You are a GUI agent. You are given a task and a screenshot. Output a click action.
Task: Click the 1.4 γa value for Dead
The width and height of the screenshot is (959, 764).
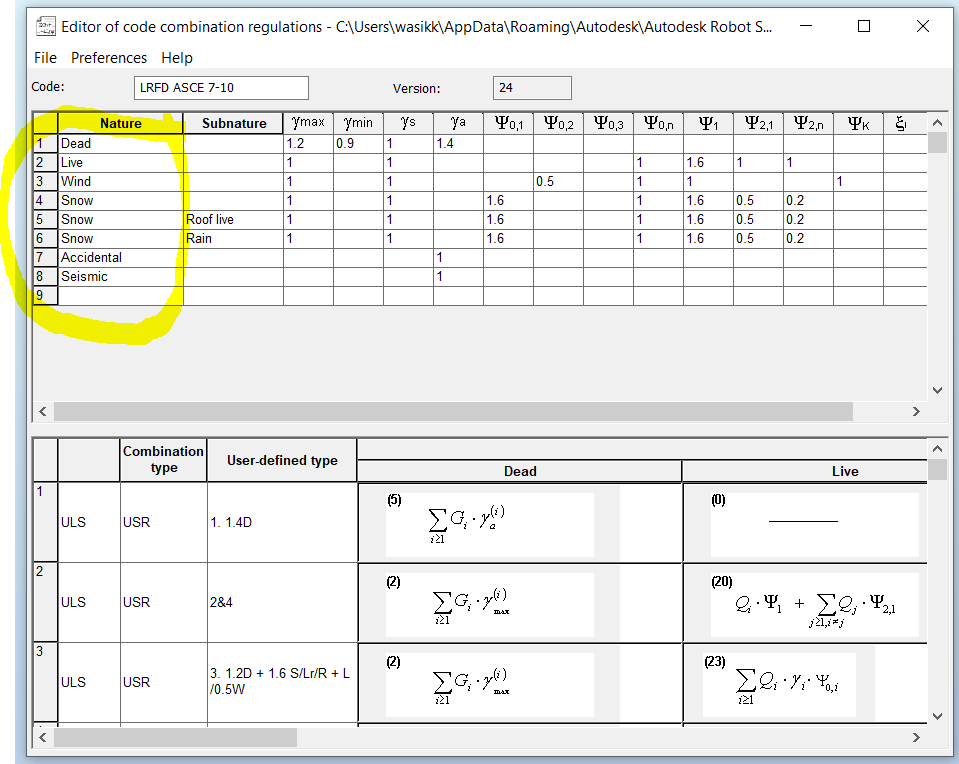pyautogui.click(x=458, y=143)
